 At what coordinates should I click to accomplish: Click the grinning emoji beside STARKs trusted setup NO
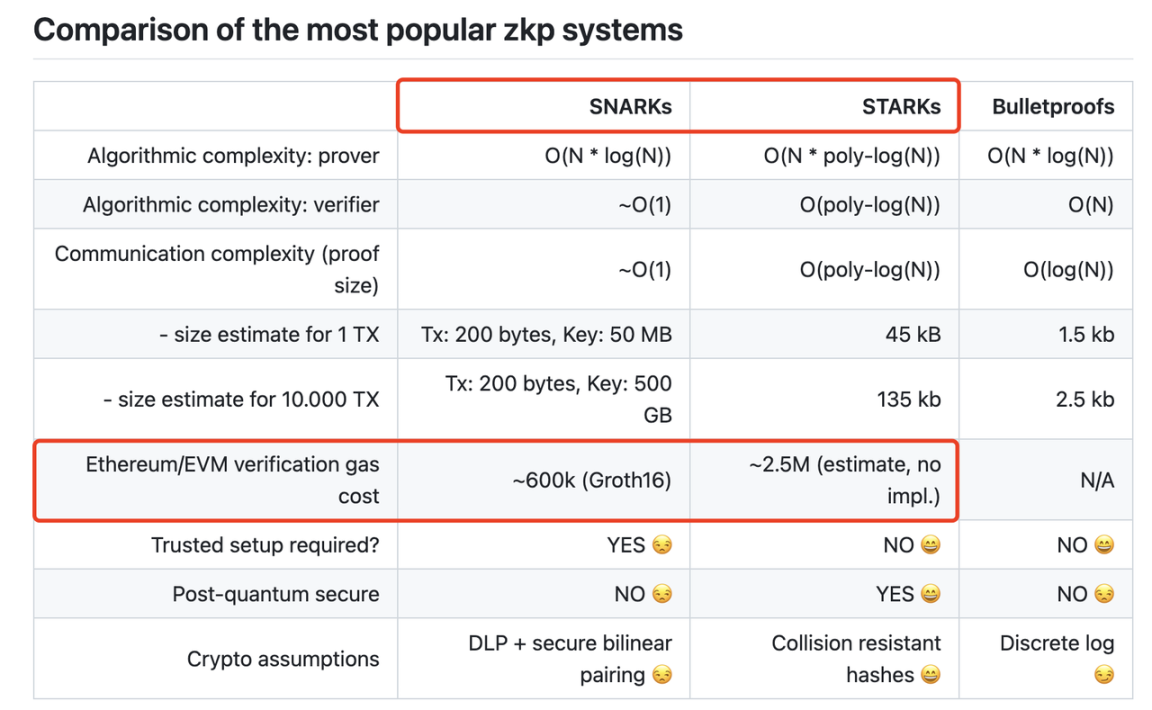[x=930, y=545]
